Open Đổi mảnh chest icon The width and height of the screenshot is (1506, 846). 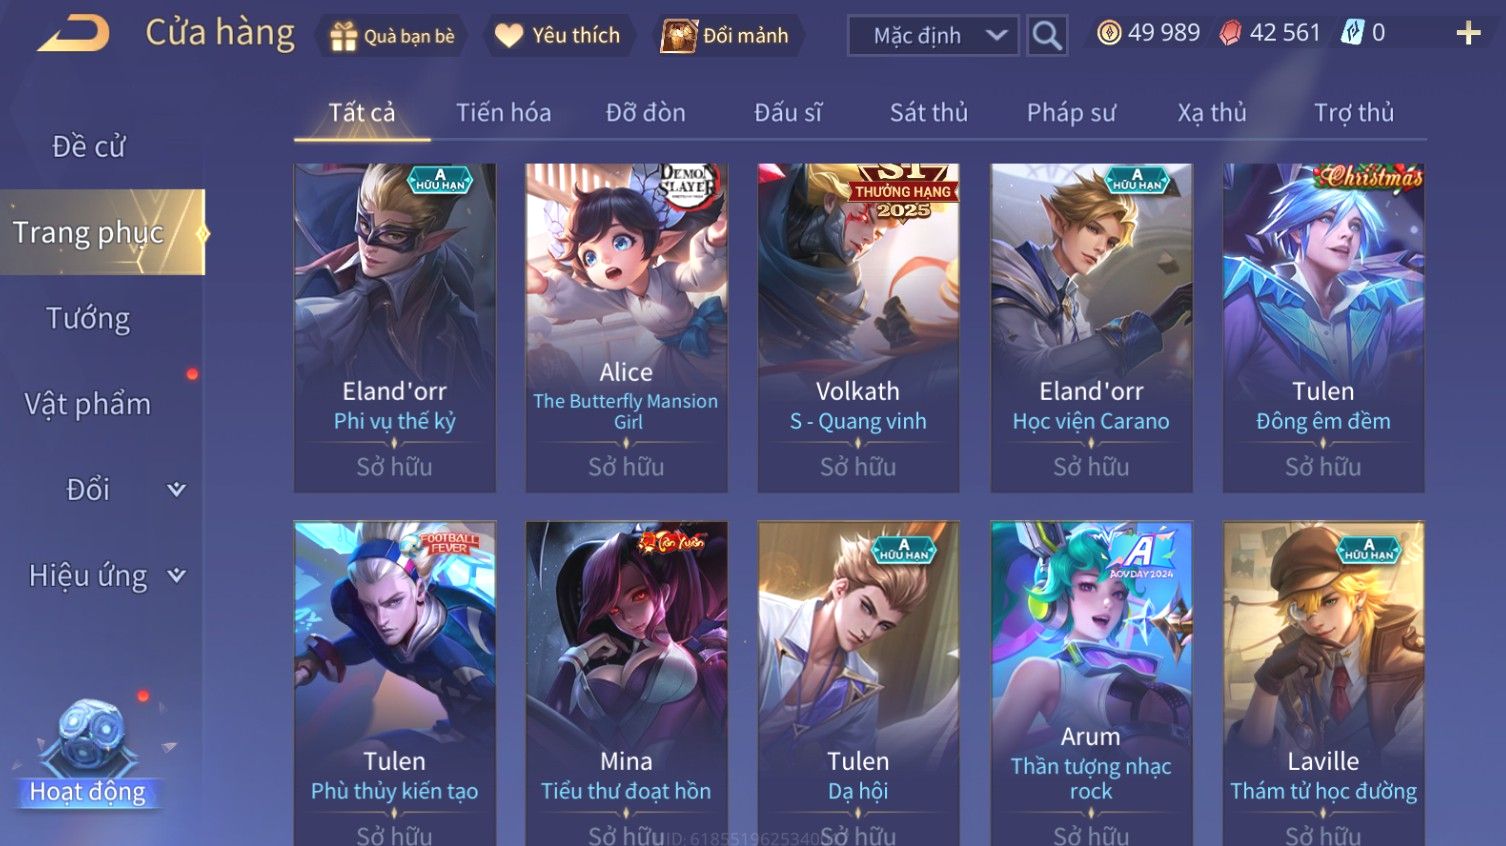coord(678,36)
